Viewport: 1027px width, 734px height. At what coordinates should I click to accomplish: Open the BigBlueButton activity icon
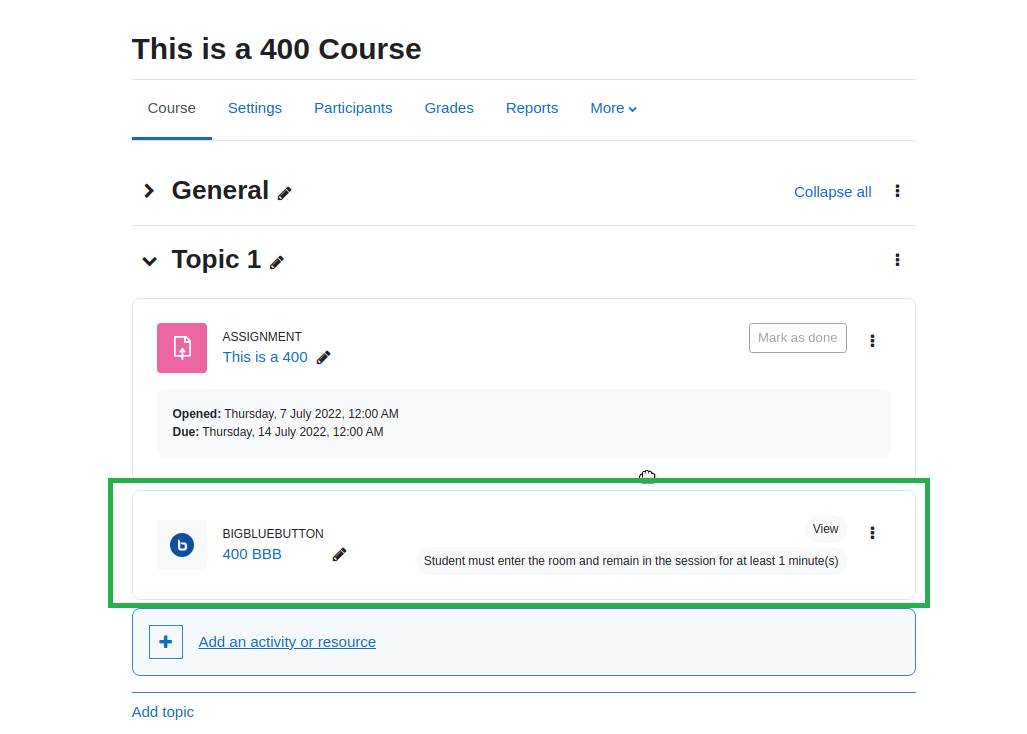click(x=182, y=545)
